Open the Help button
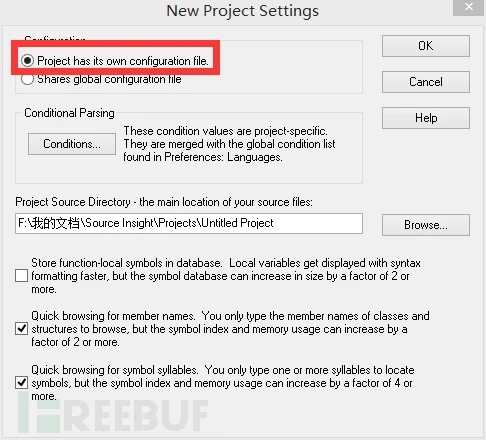Screen dimensions: 486x440 [426, 118]
